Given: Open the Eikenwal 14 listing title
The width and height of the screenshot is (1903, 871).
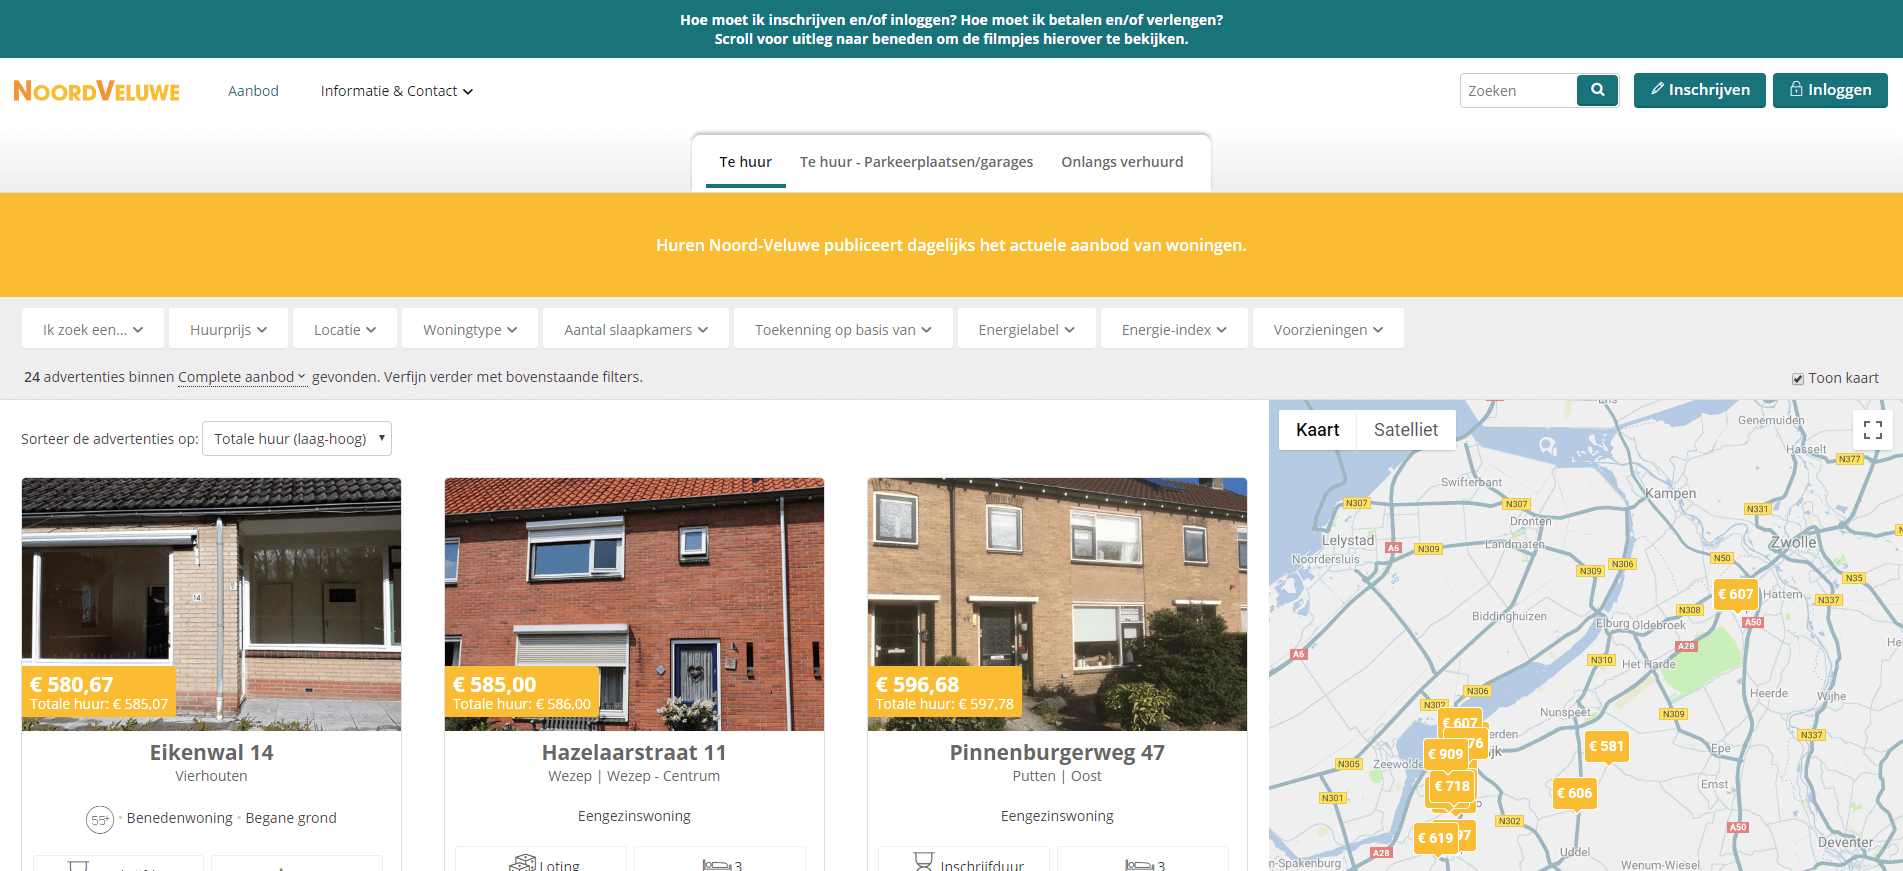Looking at the screenshot, I should point(212,752).
